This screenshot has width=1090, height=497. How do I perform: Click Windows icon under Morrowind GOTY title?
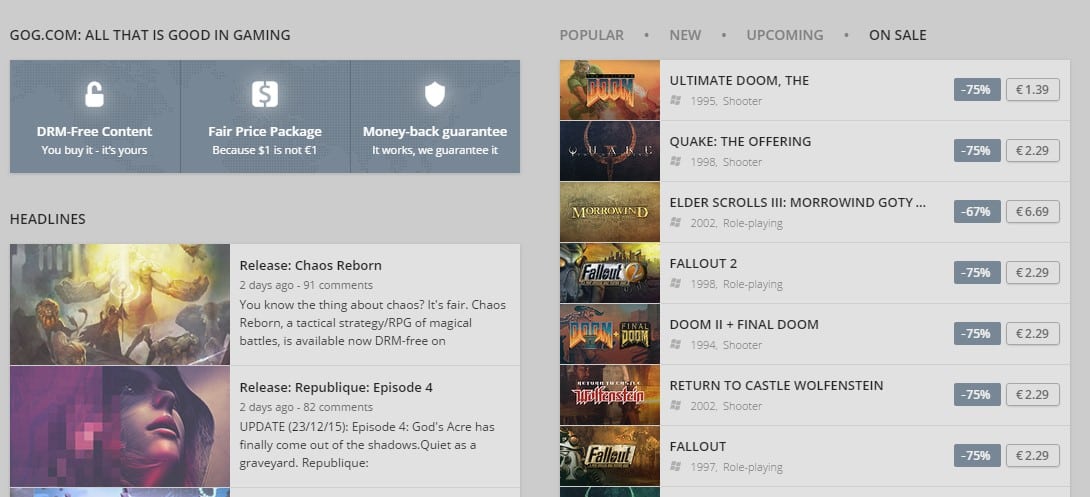click(x=675, y=222)
